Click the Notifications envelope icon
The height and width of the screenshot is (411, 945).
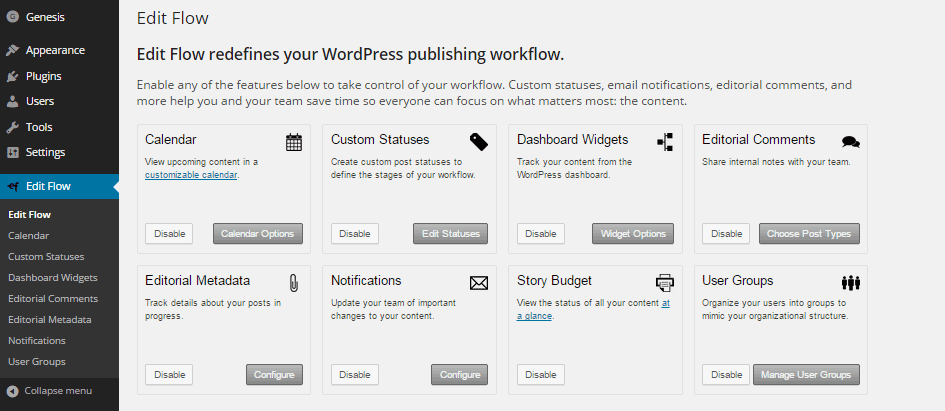click(479, 283)
